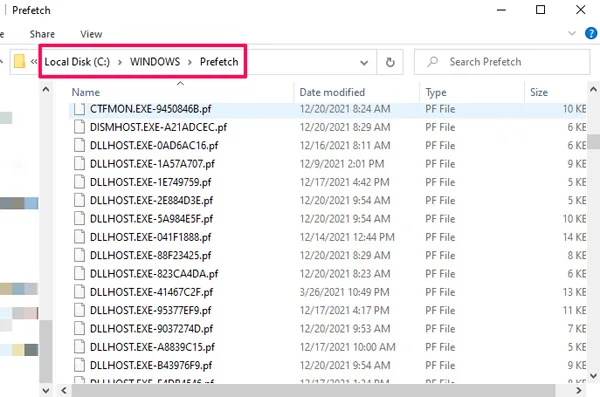The image size is (600, 397).
Task: Select file DLLHOST.EXE-1E749759.pf
Action: point(328,182)
